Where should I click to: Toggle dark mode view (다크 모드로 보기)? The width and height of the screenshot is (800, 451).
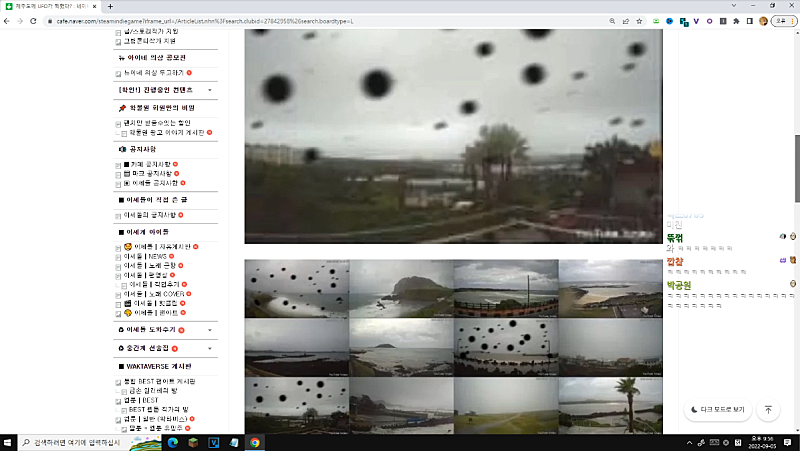click(717, 410)
